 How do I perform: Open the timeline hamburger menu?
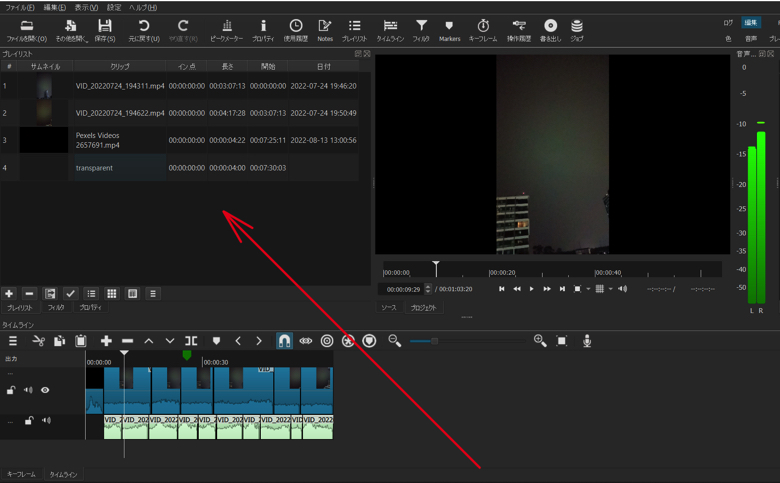click(x=13, y=341)
